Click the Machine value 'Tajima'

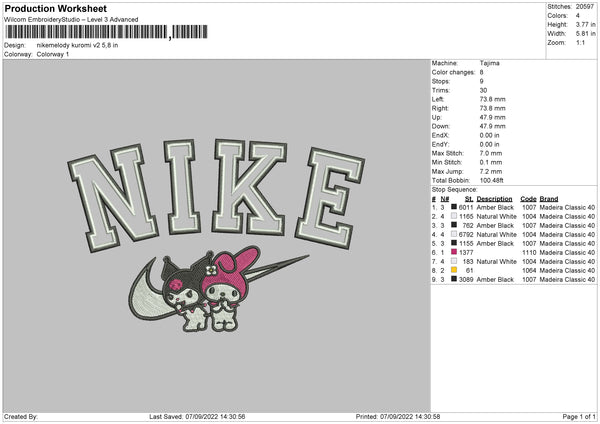click(x=489, y=63)
